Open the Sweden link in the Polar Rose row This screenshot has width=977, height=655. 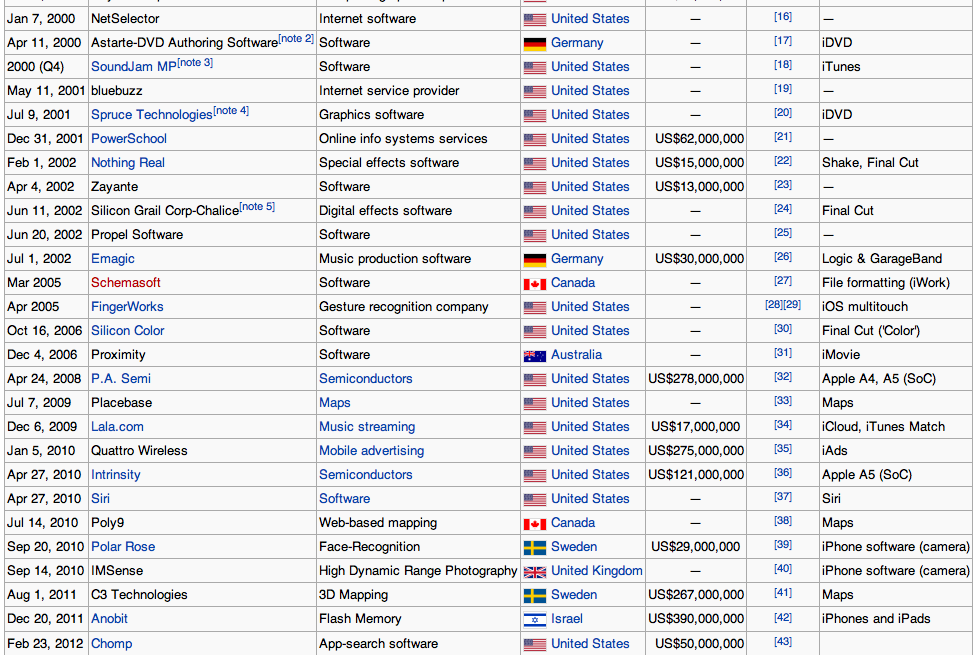point(574,547)
